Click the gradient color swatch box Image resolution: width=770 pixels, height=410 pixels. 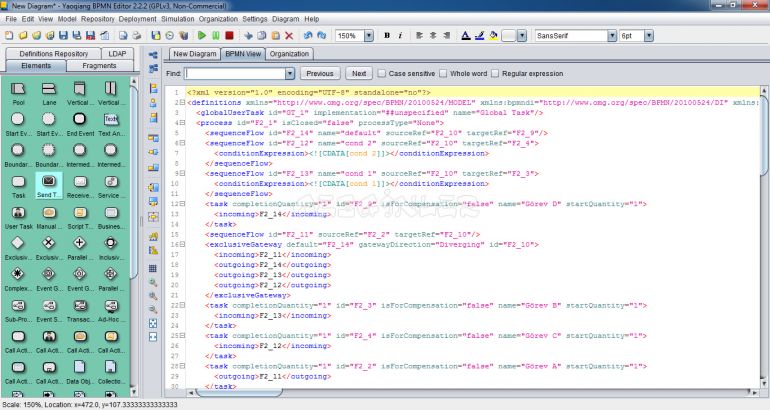(509, 35)
